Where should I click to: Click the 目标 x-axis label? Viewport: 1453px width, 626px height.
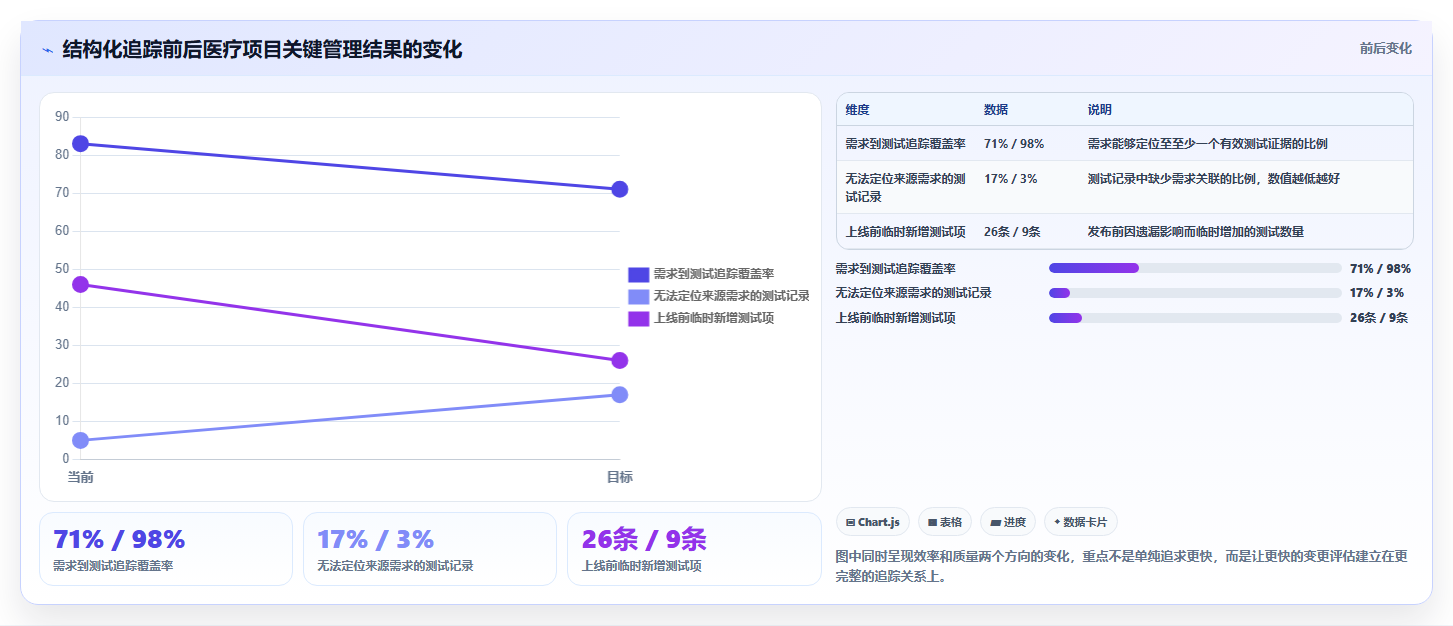click(619, 477)
